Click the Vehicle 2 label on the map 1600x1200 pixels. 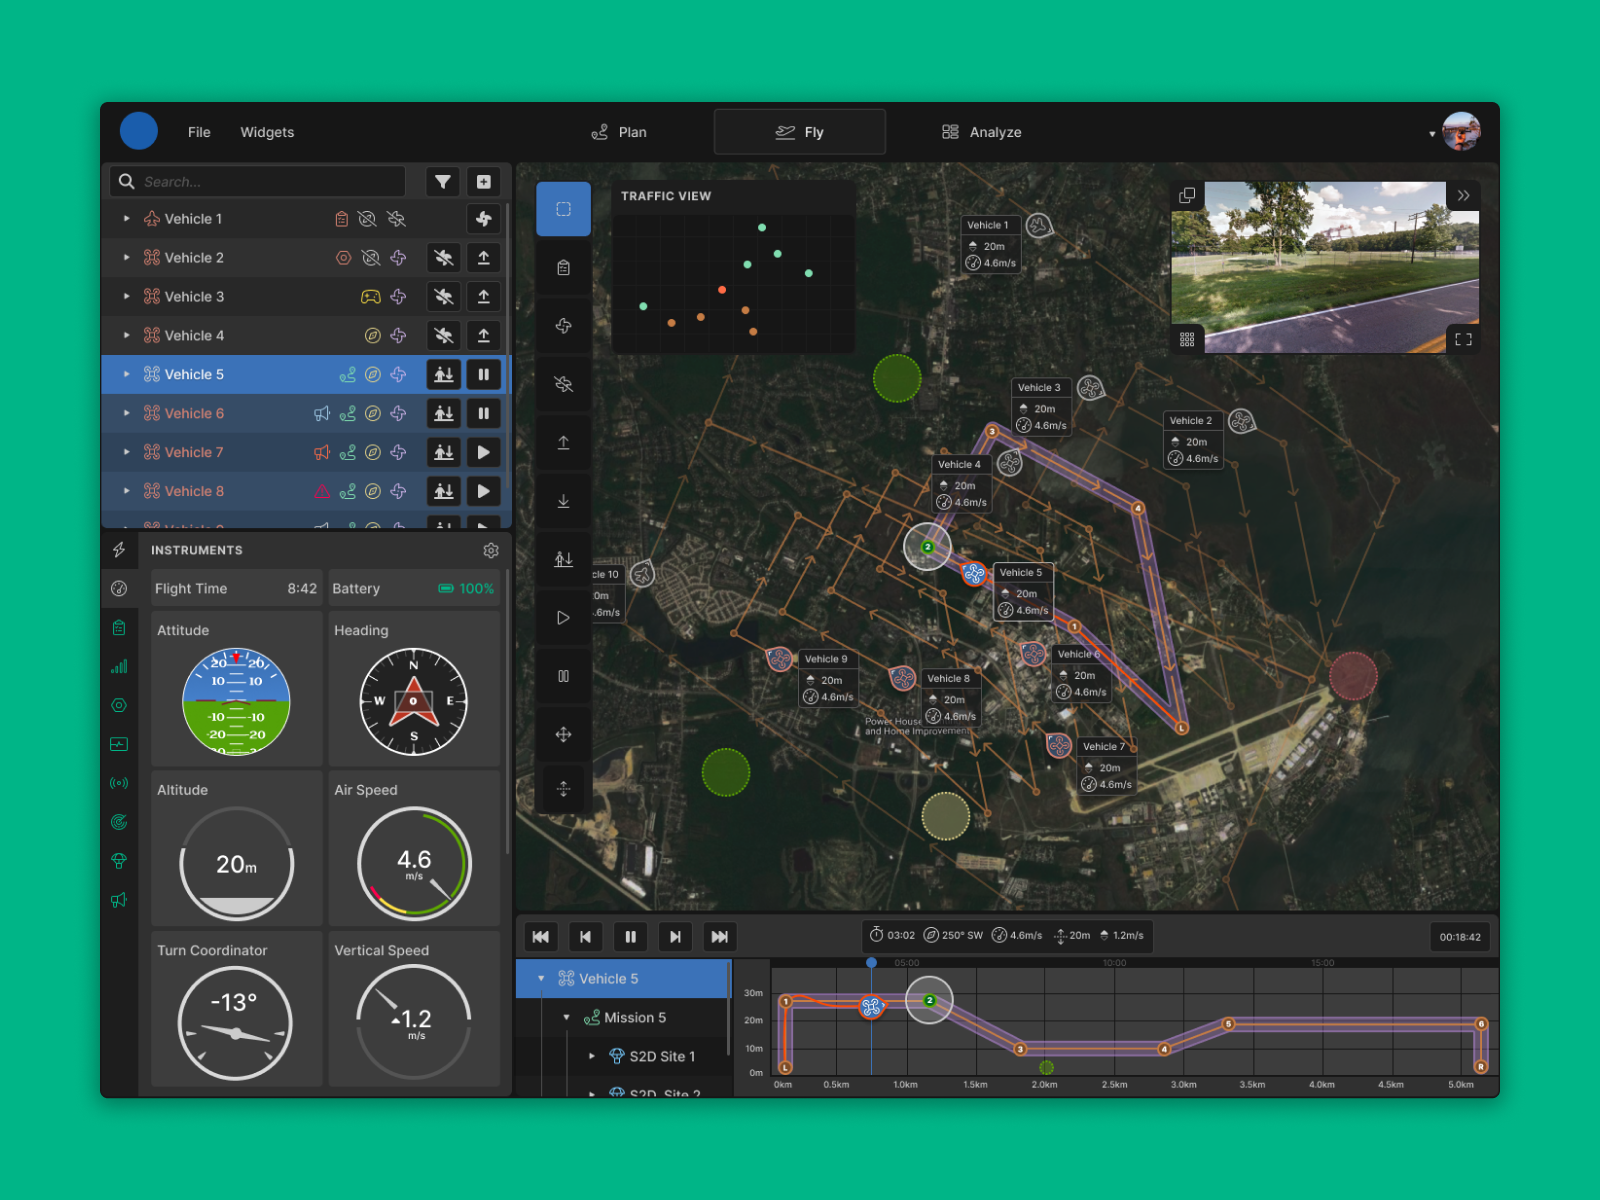coord(1191,421)
